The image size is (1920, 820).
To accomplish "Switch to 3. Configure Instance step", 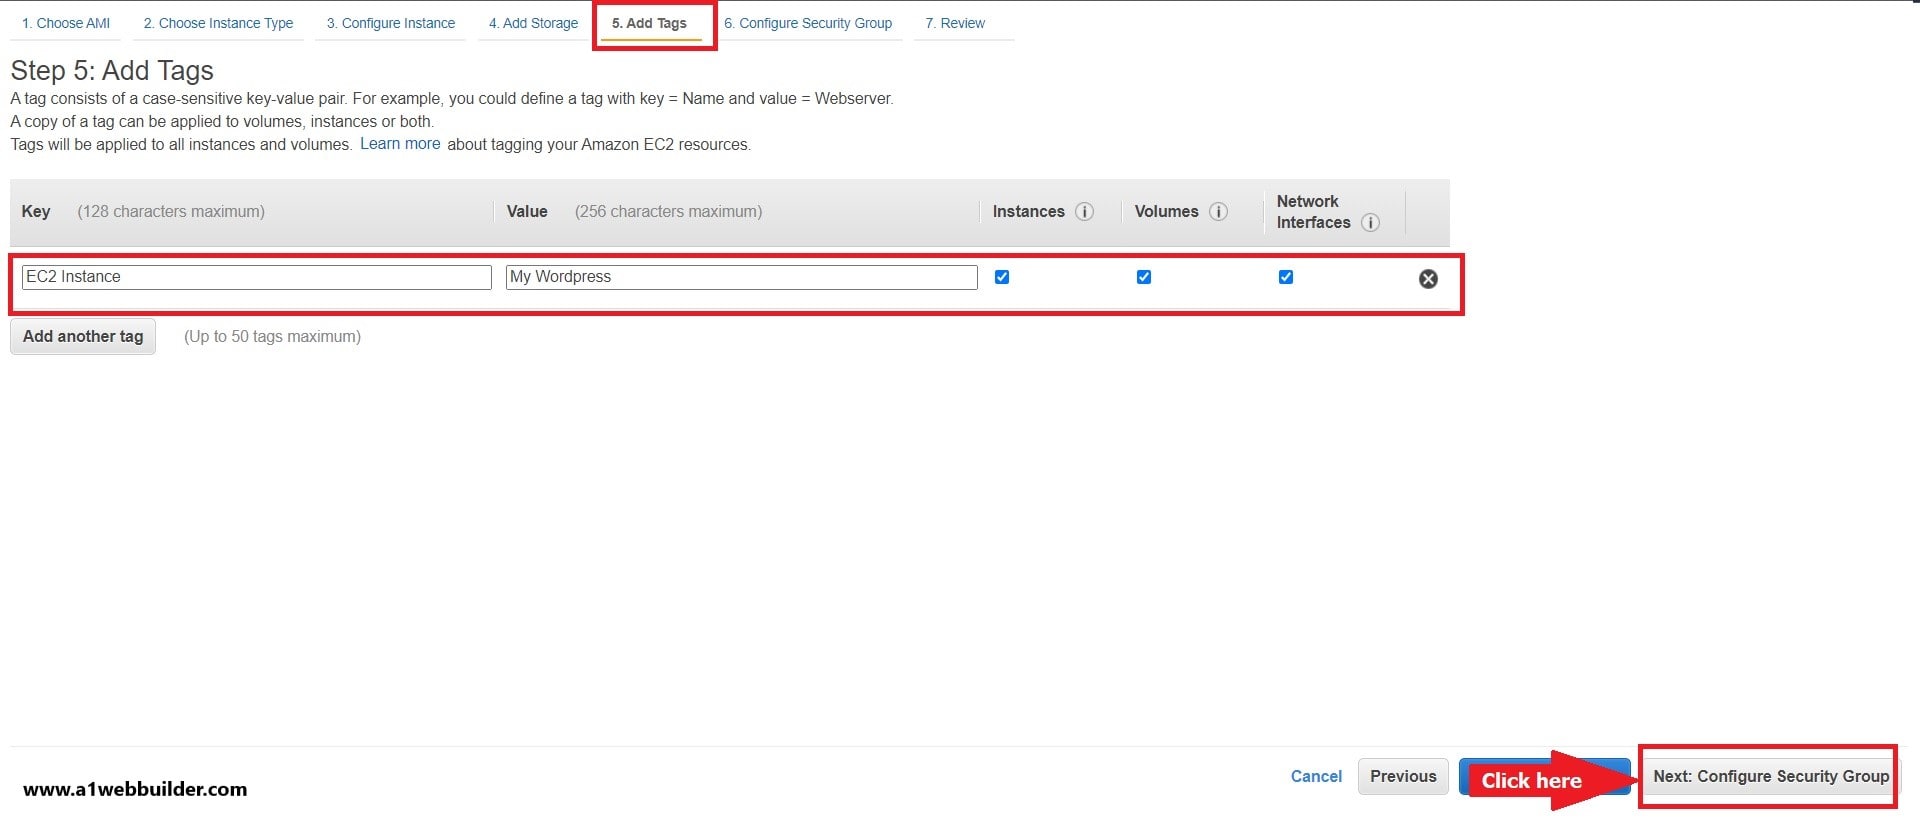I will (390, 23).
